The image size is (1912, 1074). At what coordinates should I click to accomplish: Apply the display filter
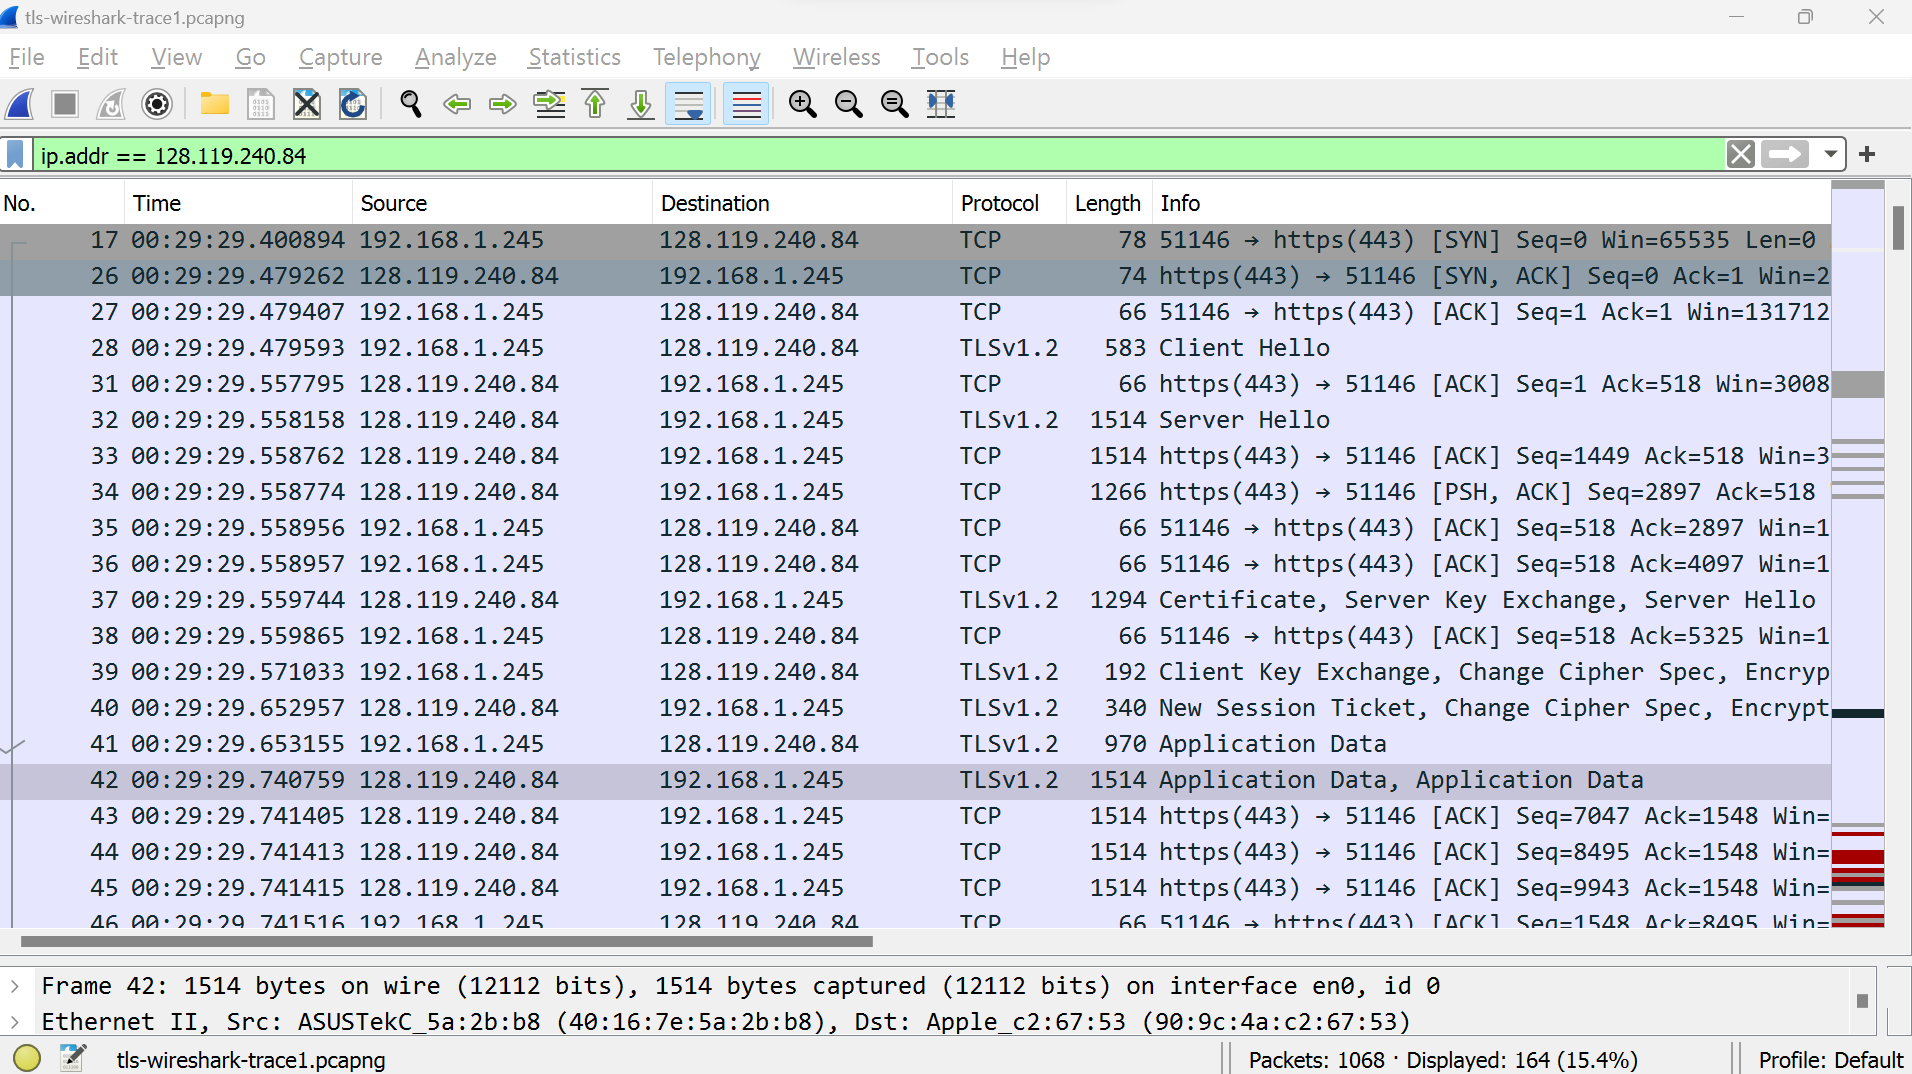click(x=1785, y=154)
